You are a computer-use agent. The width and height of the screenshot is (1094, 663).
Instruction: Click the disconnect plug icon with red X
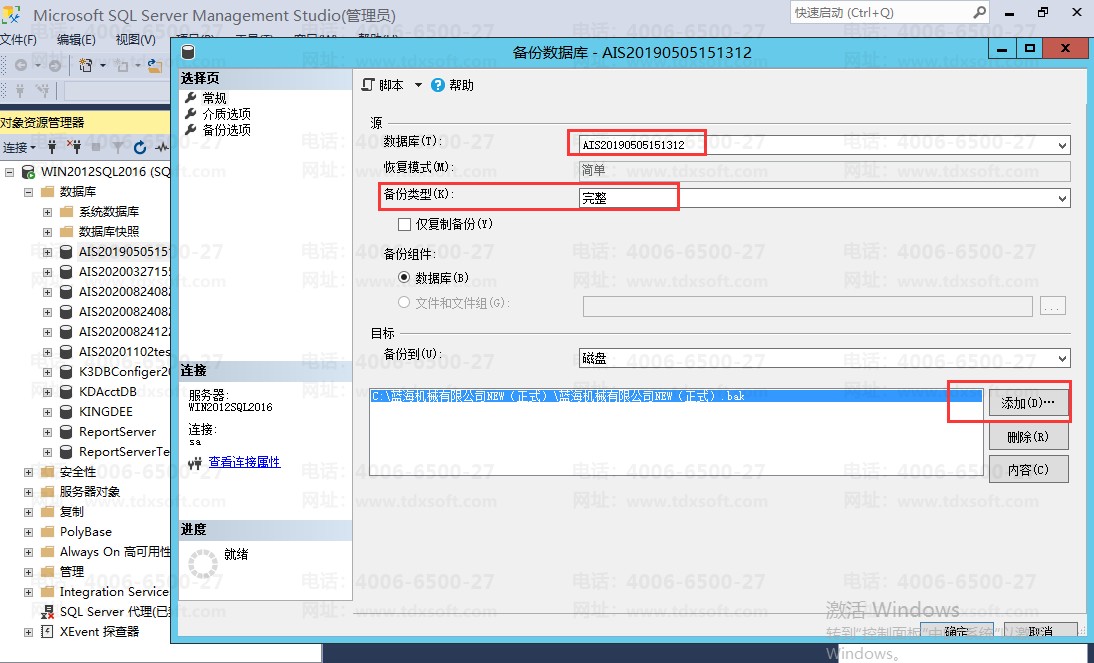point(74,147)
